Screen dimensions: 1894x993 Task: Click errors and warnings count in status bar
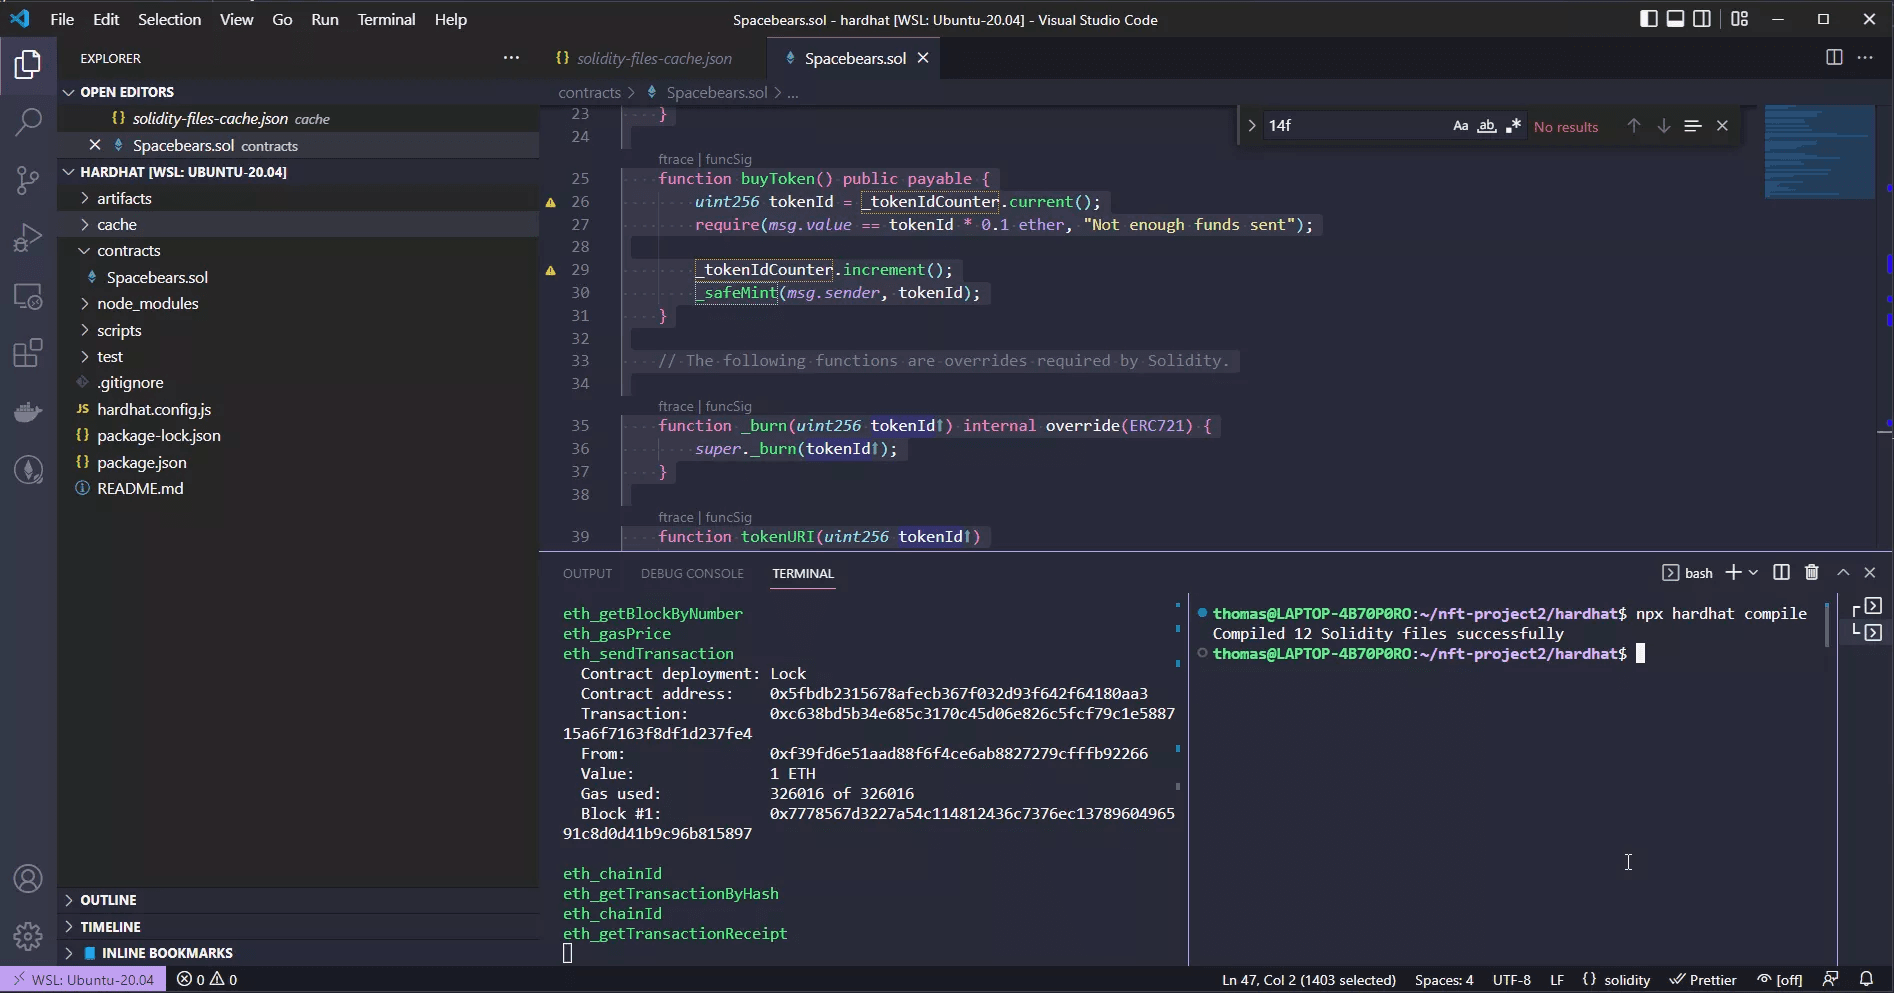click(x=207, y=980)
